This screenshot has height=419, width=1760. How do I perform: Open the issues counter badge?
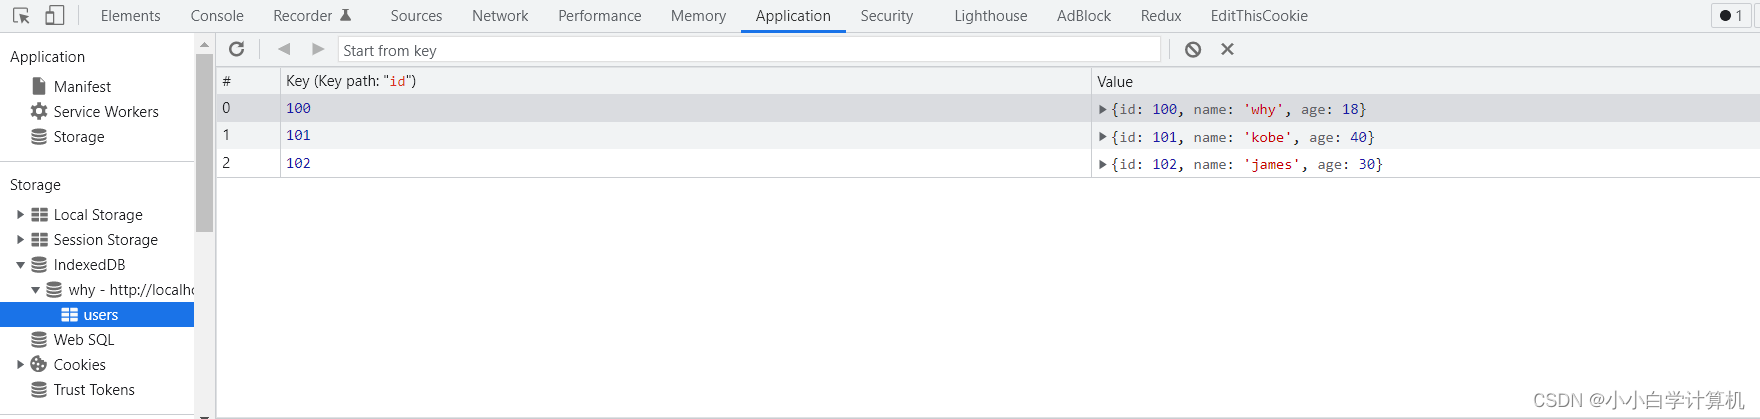[x=1731, y=15]
